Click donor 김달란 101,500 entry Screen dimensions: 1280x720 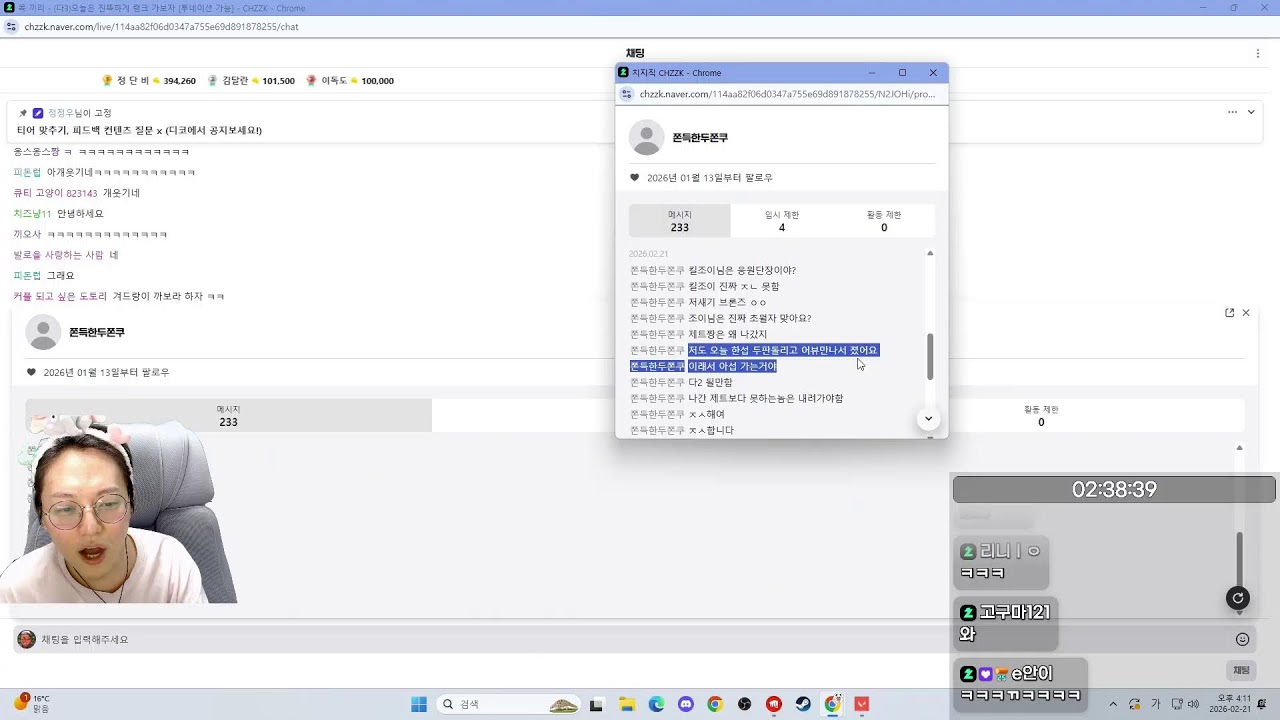pos(251,81)
